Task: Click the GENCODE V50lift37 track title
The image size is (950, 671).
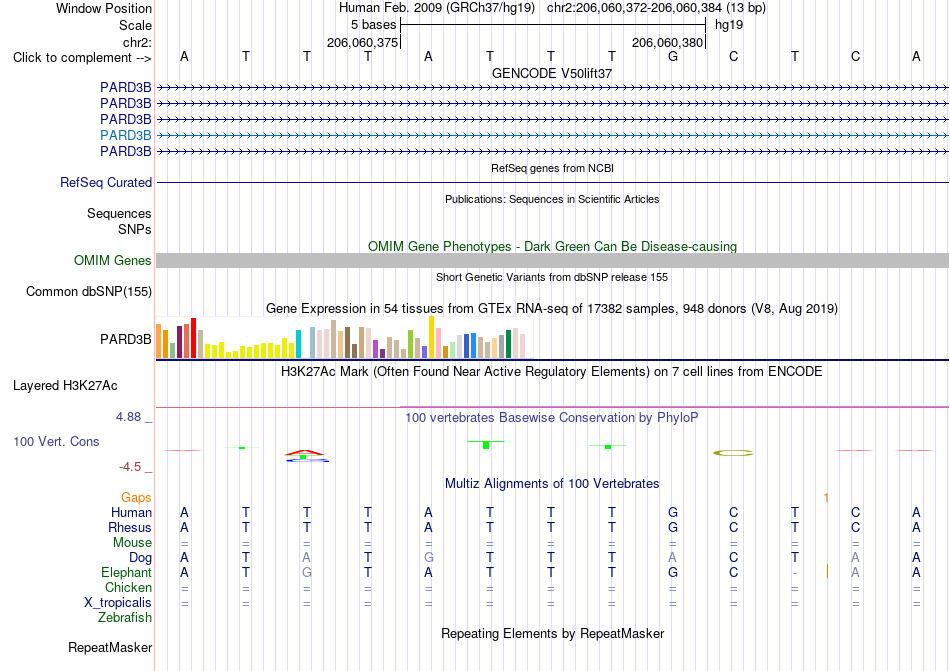Action: [x=552, y=73]
